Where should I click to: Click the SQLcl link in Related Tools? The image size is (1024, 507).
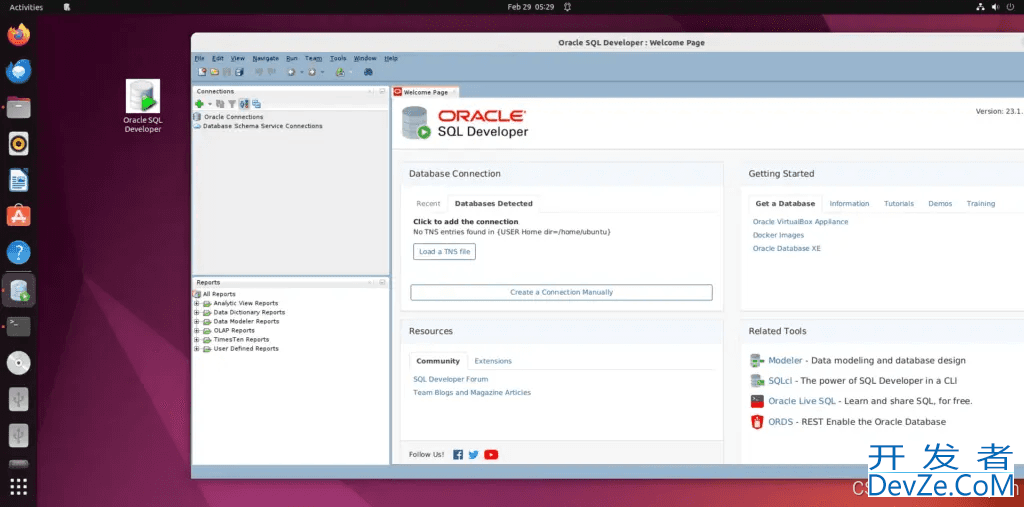[x=780, y=380]
